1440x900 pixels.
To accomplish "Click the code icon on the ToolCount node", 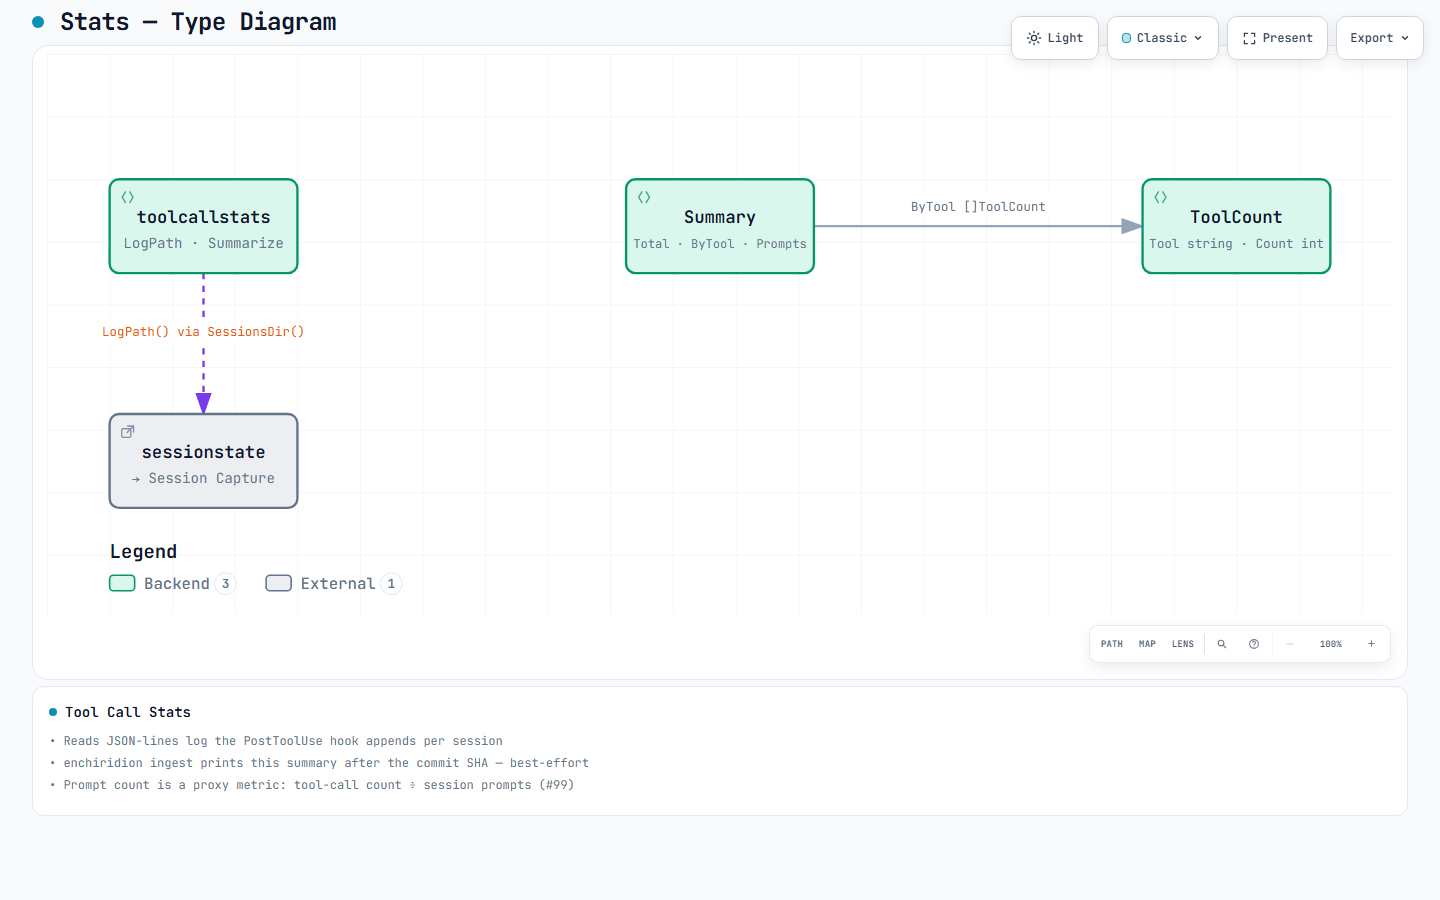I will (x=1161, y=197).
